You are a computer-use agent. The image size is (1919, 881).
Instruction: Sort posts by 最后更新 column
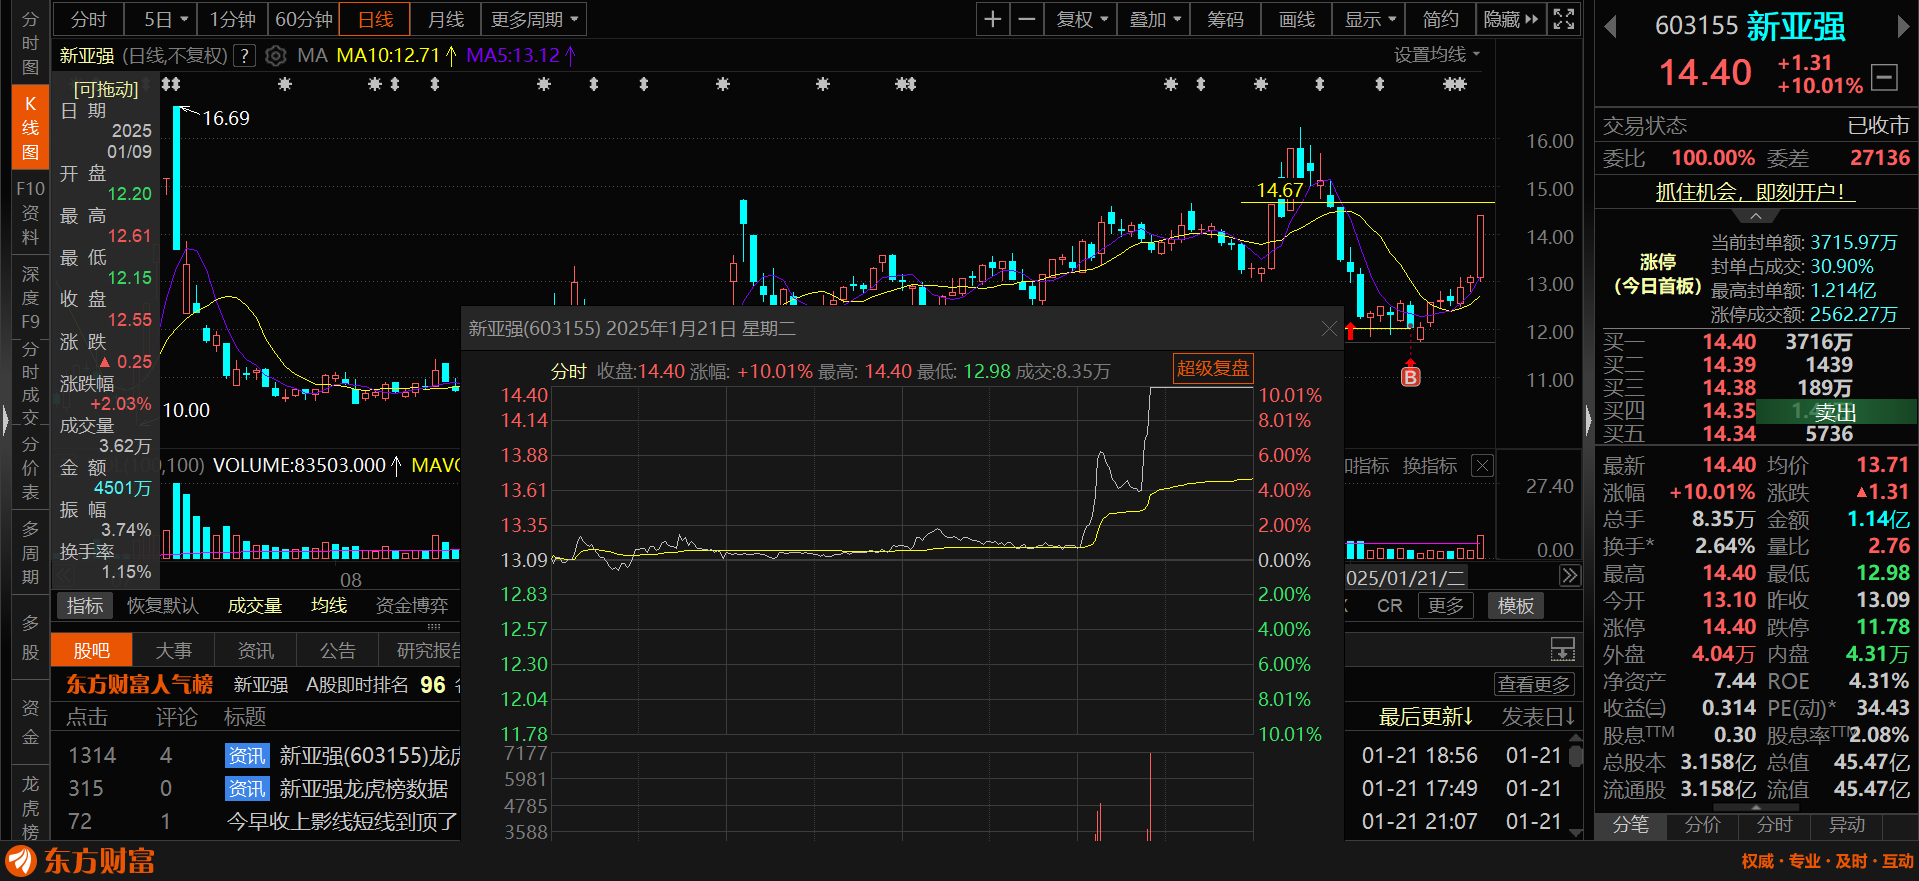(1426, 717)
